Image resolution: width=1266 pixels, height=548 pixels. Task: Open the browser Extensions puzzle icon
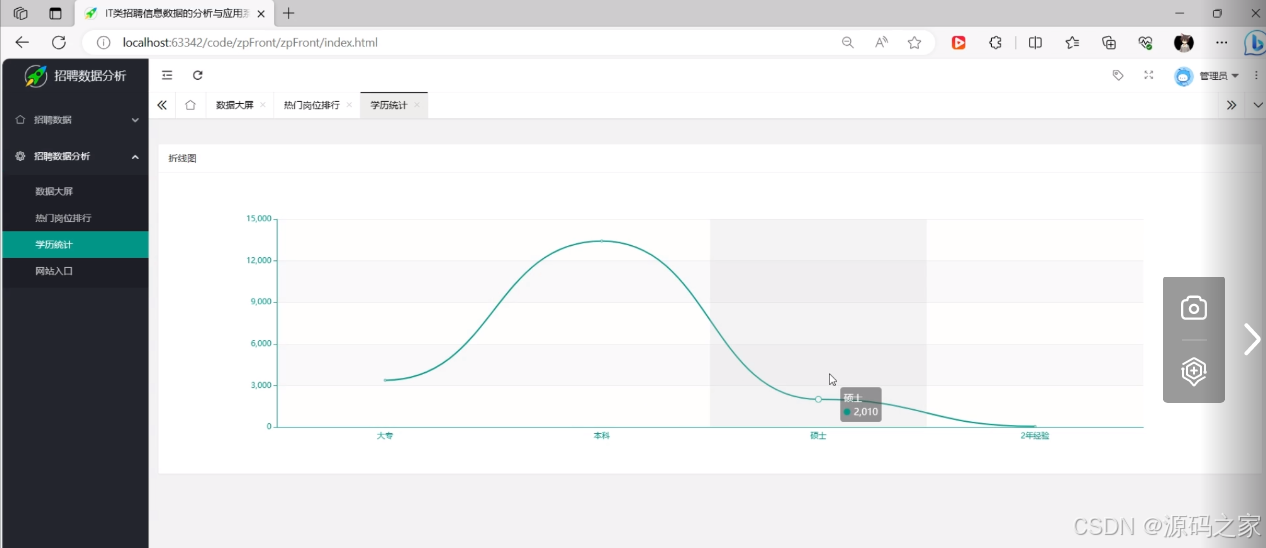995,43
